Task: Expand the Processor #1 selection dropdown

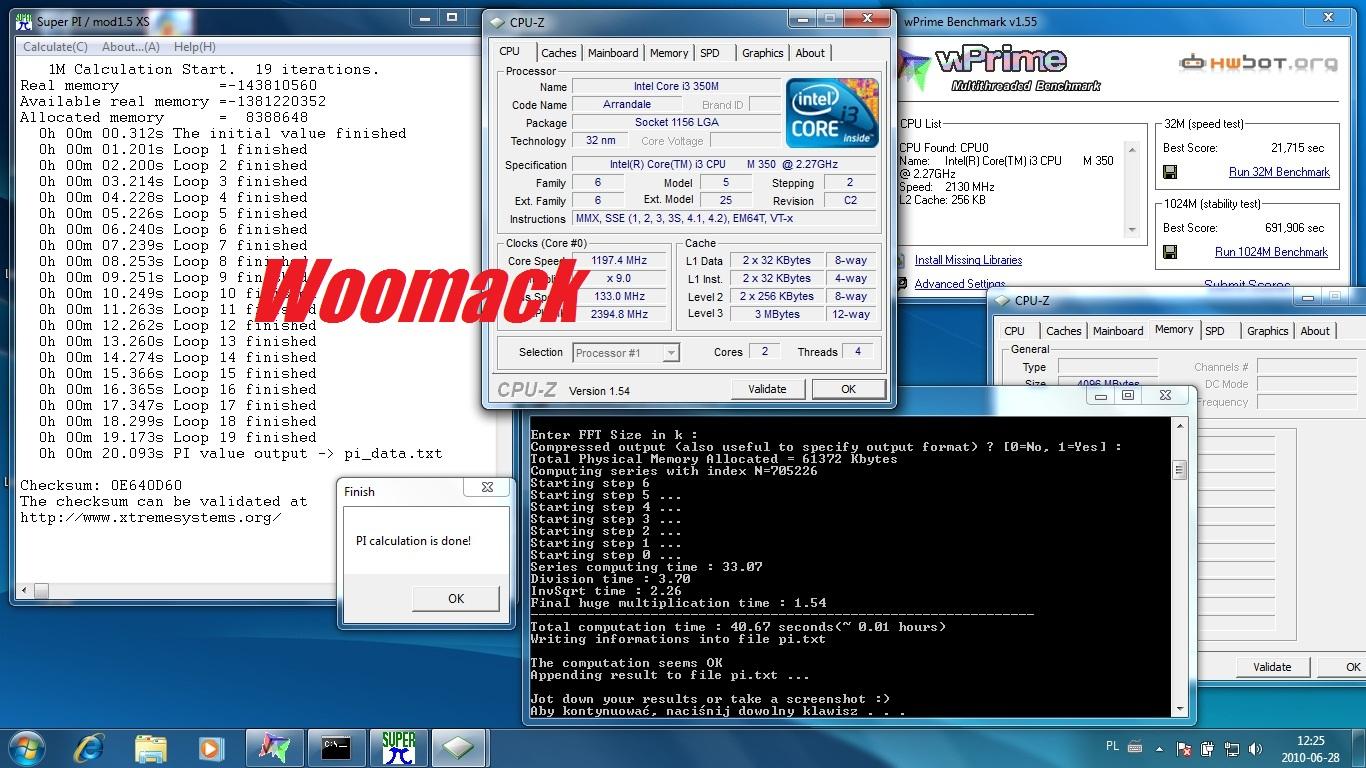Action: coord(627,353)
